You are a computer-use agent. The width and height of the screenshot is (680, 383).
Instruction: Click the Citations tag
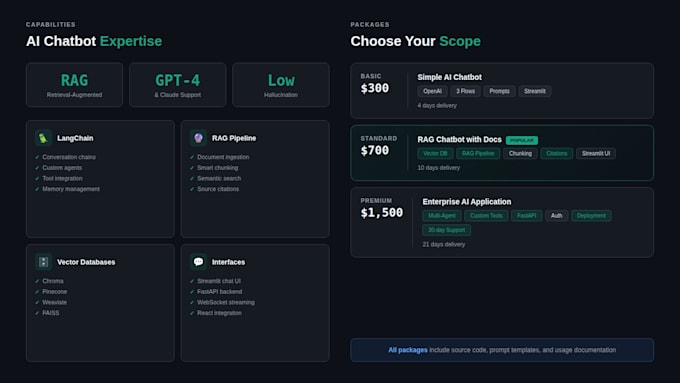(556, 154)
